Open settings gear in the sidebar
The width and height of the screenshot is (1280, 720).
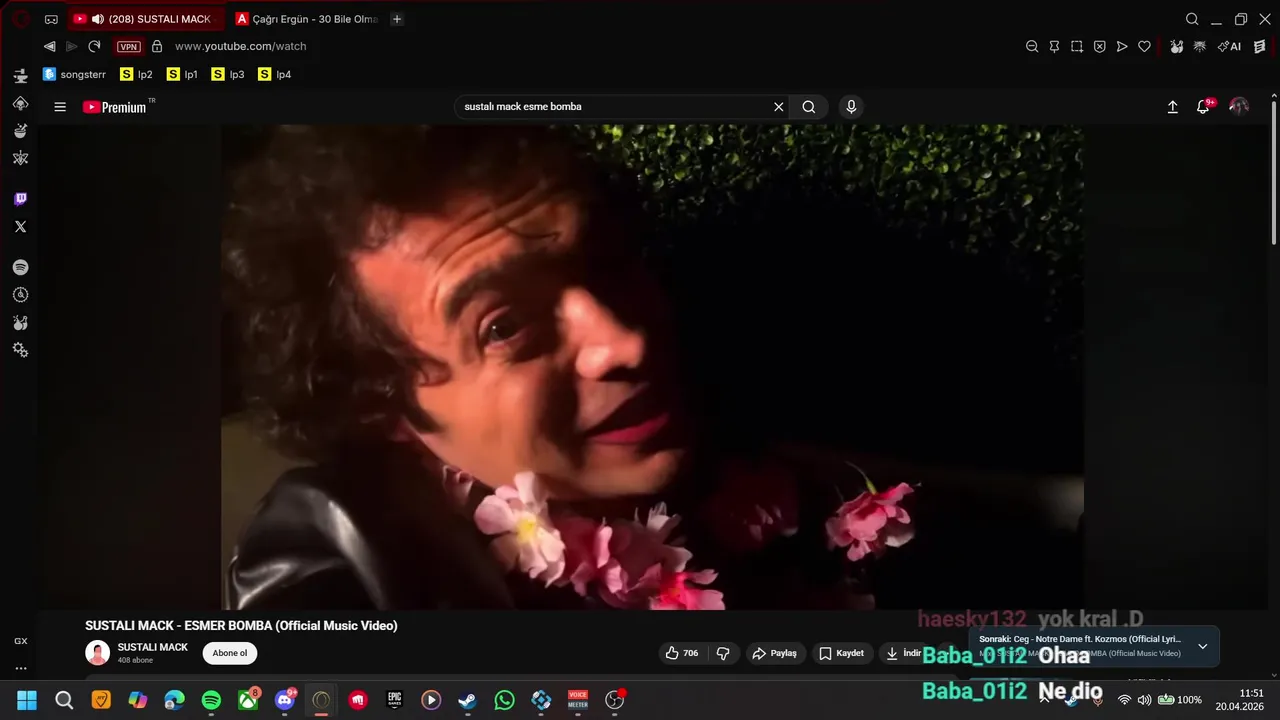[x=20, y=350]
